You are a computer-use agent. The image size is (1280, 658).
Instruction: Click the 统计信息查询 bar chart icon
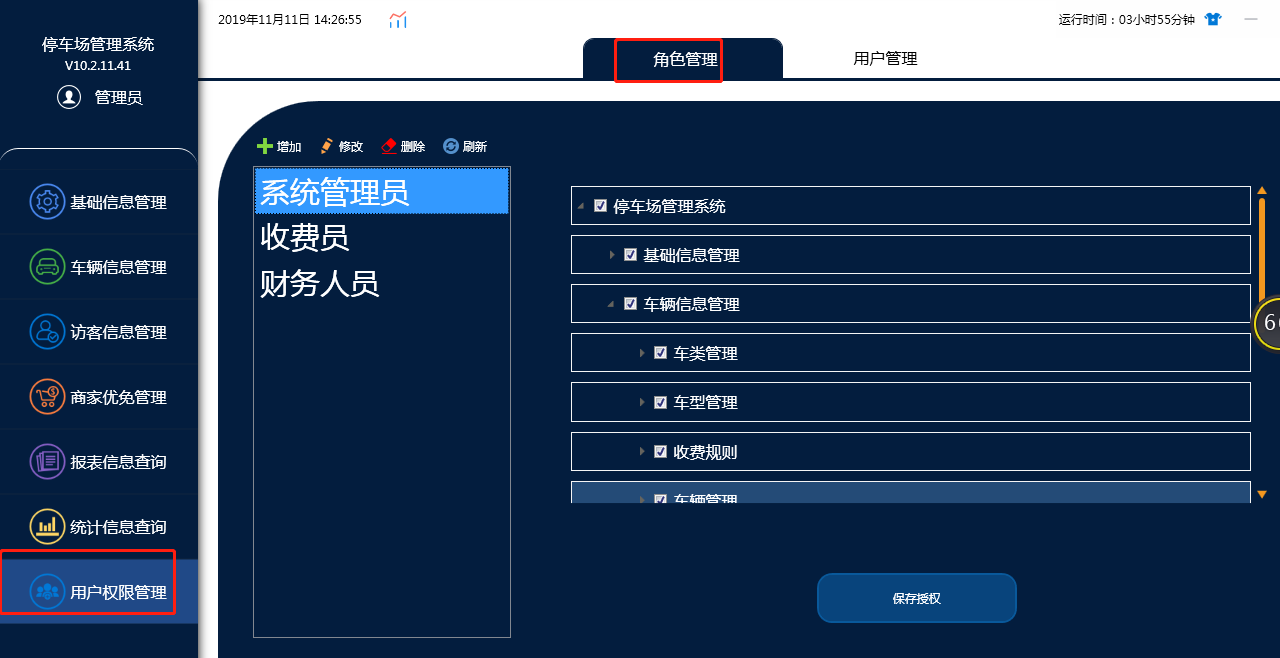pos(47,527)
